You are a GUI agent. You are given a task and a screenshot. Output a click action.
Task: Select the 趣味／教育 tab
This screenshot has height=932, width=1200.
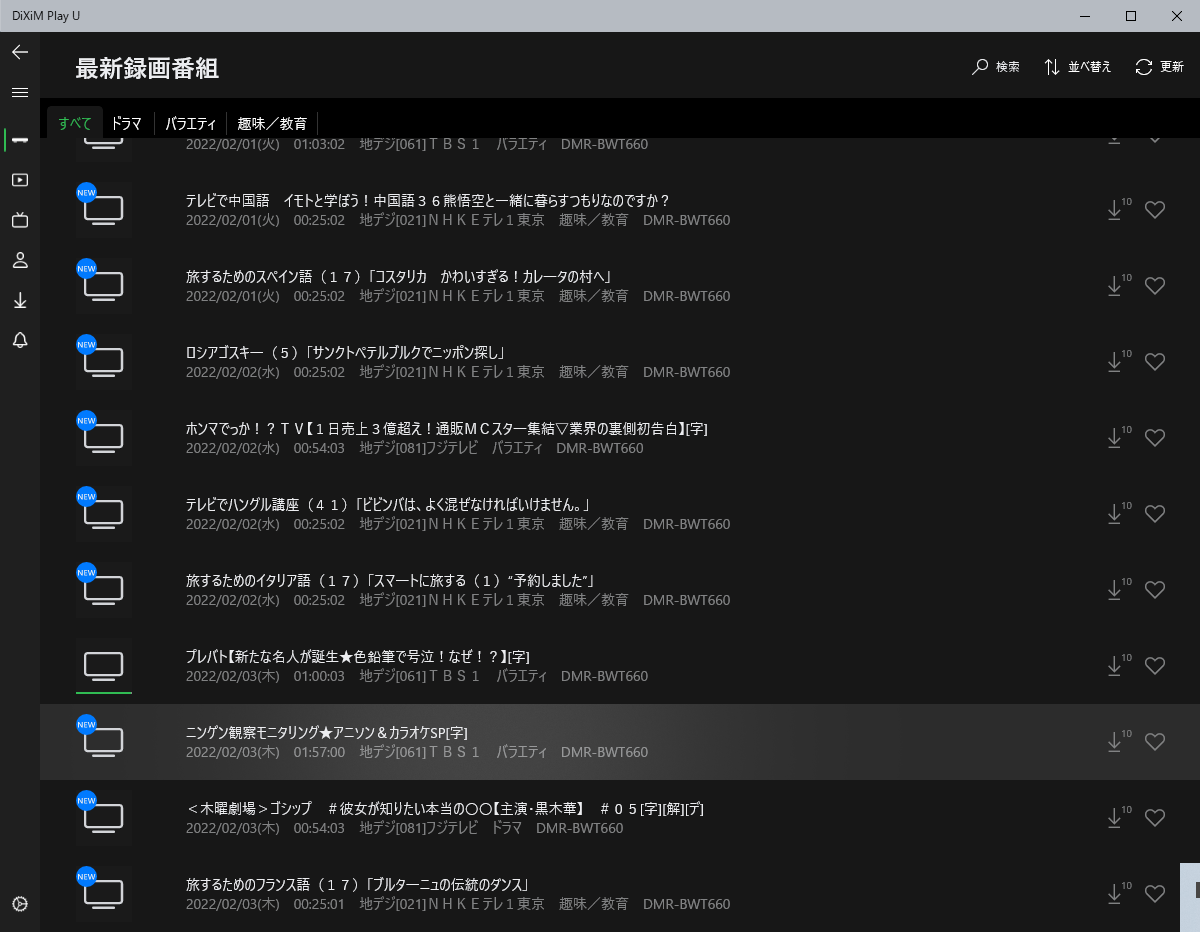point(272,124)
